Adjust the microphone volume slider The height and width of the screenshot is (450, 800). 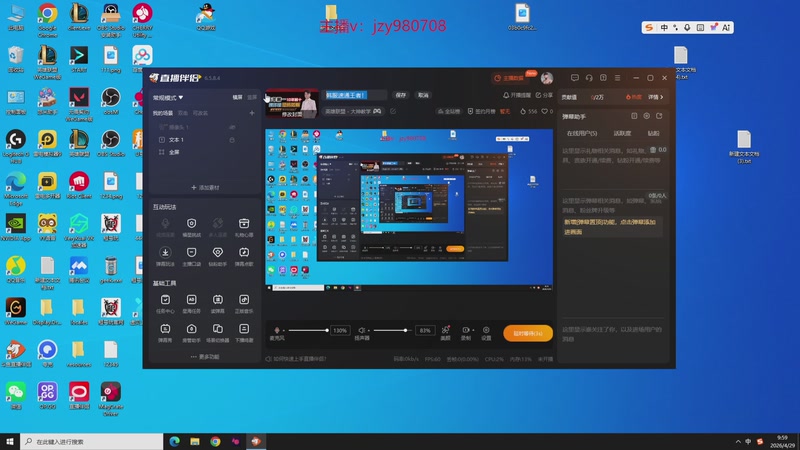[x=308, y=330]
